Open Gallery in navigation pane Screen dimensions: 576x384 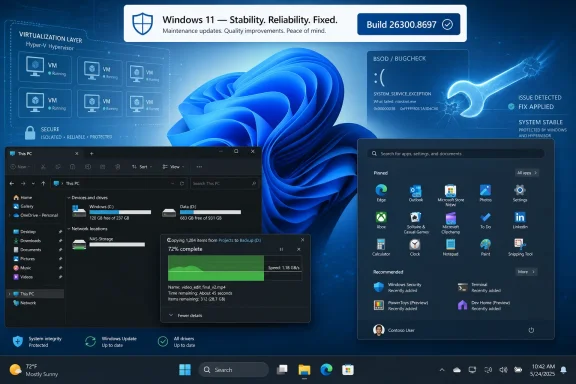click(x=24, y=206)
